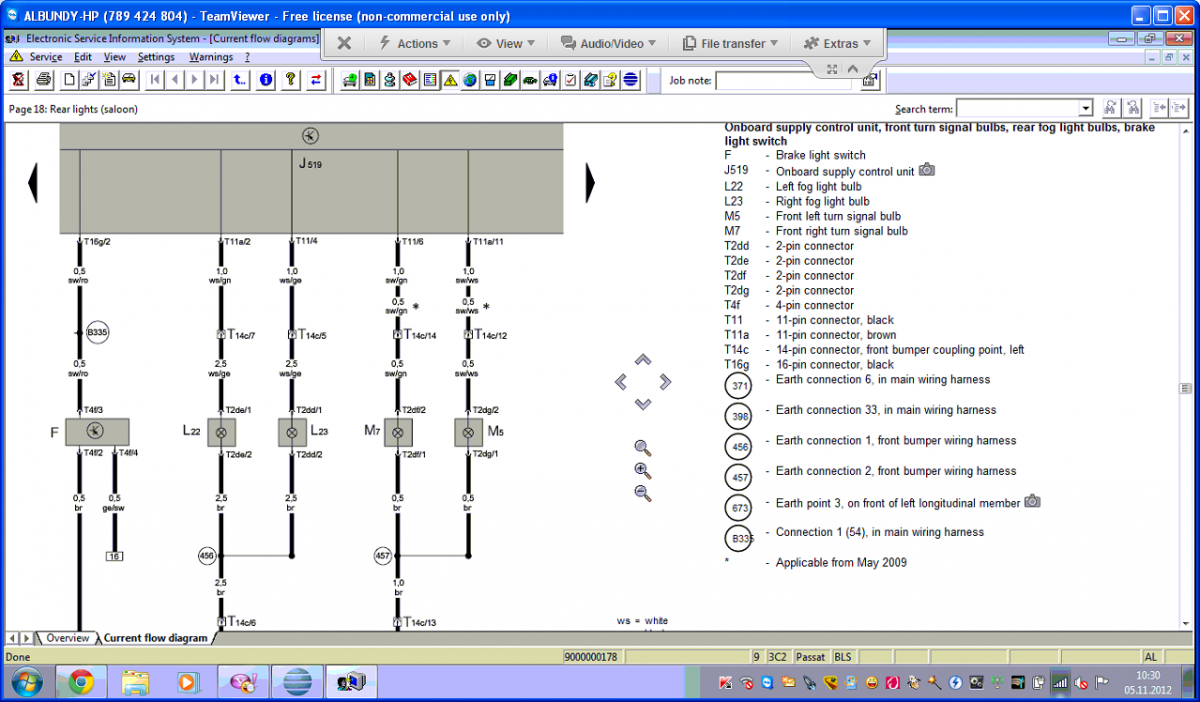Screen dimensions: 1200x702
Task: Go to the previous page arrow
Action: pos(175,80)
